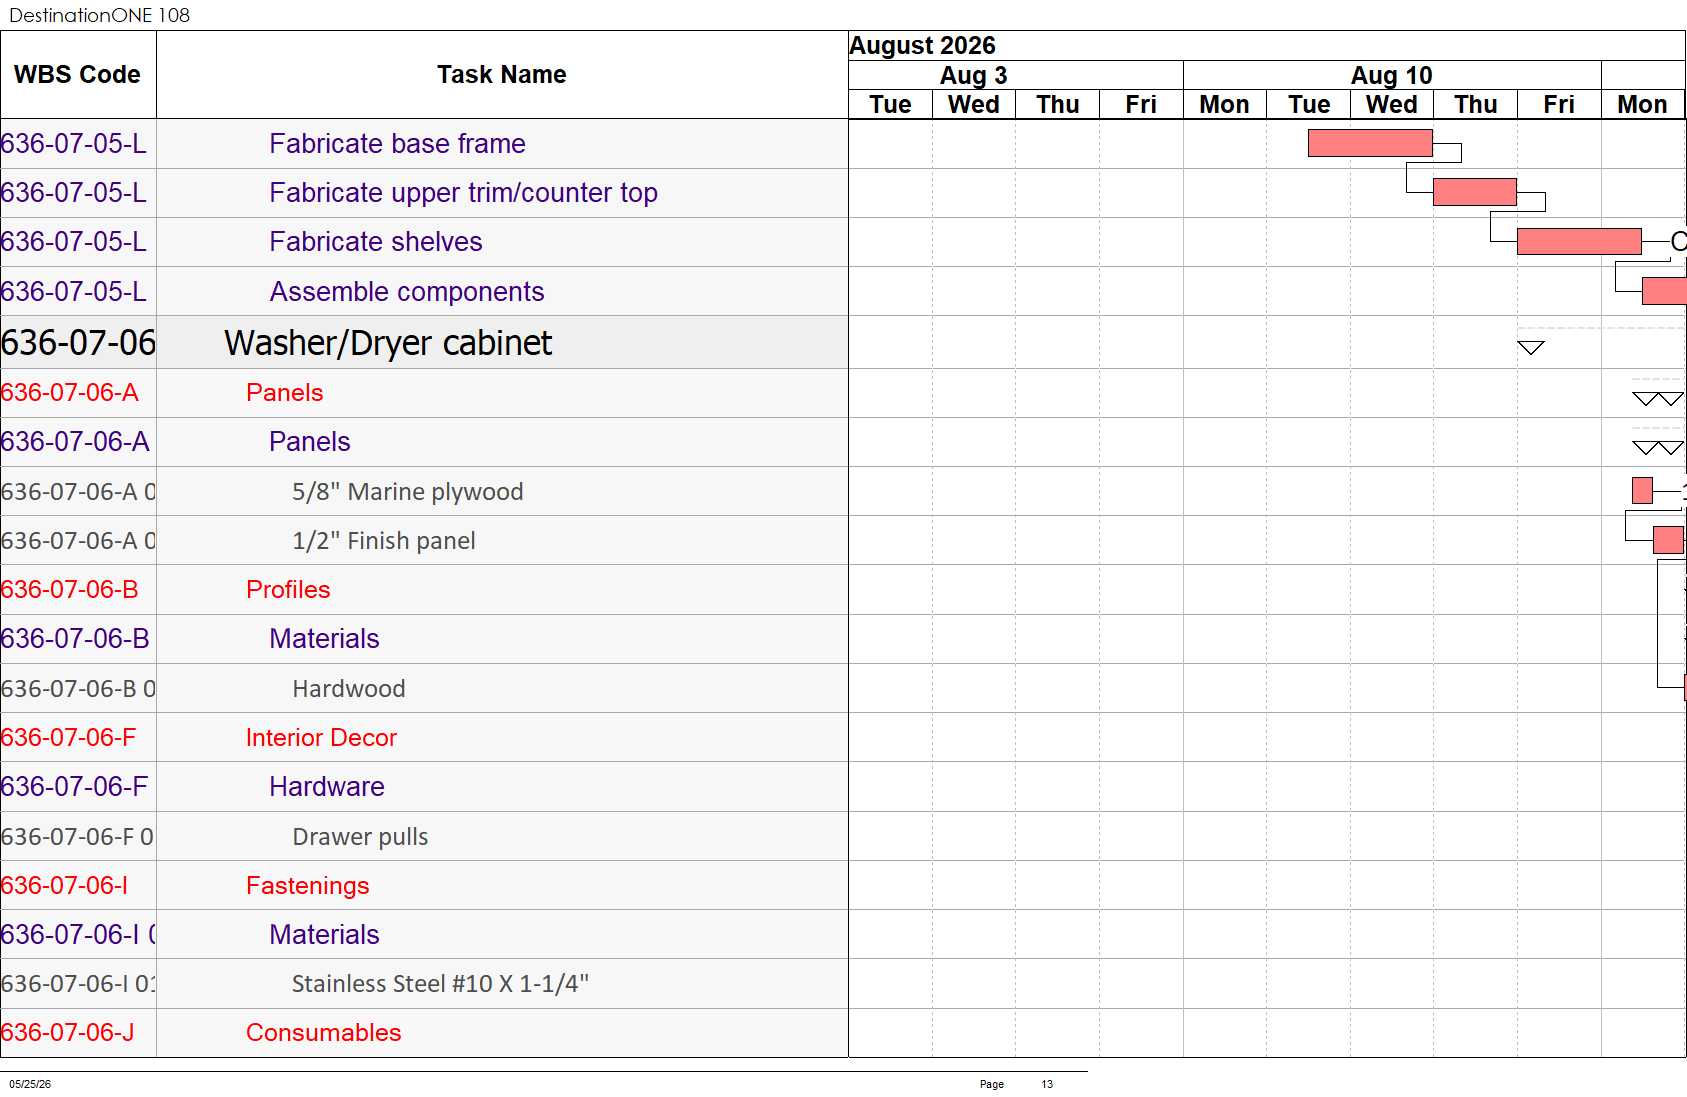Select the Consumables task row
1687x1097 pixels.
click(424, 1033)
